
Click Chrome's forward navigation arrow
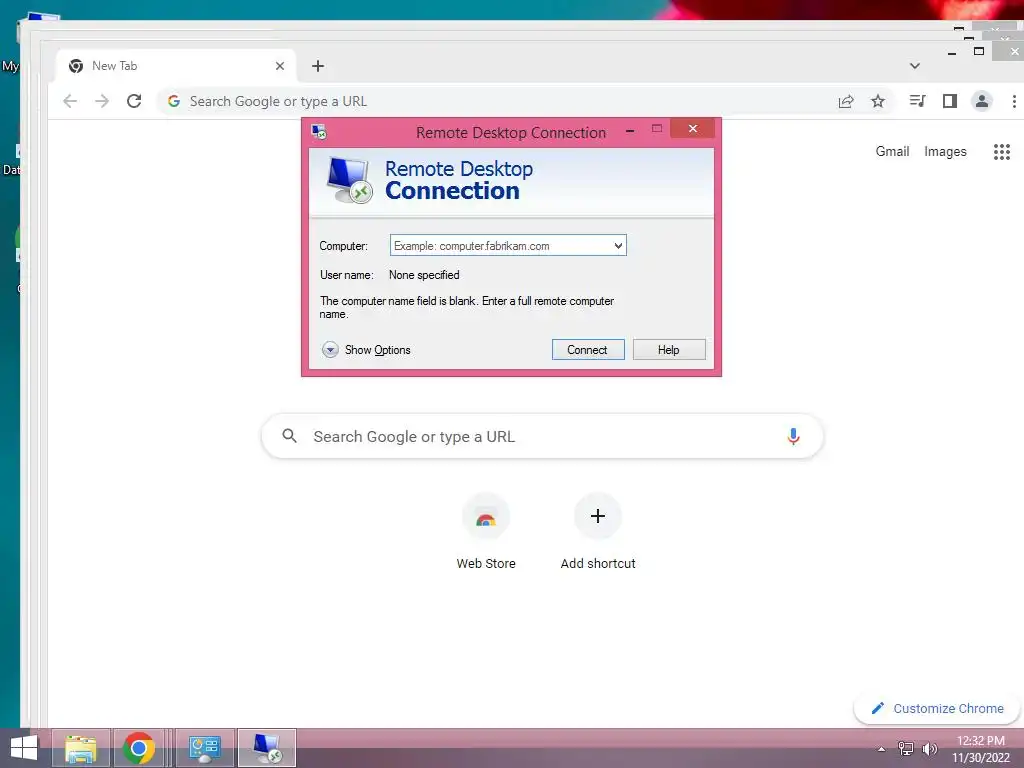coord(102,101)
